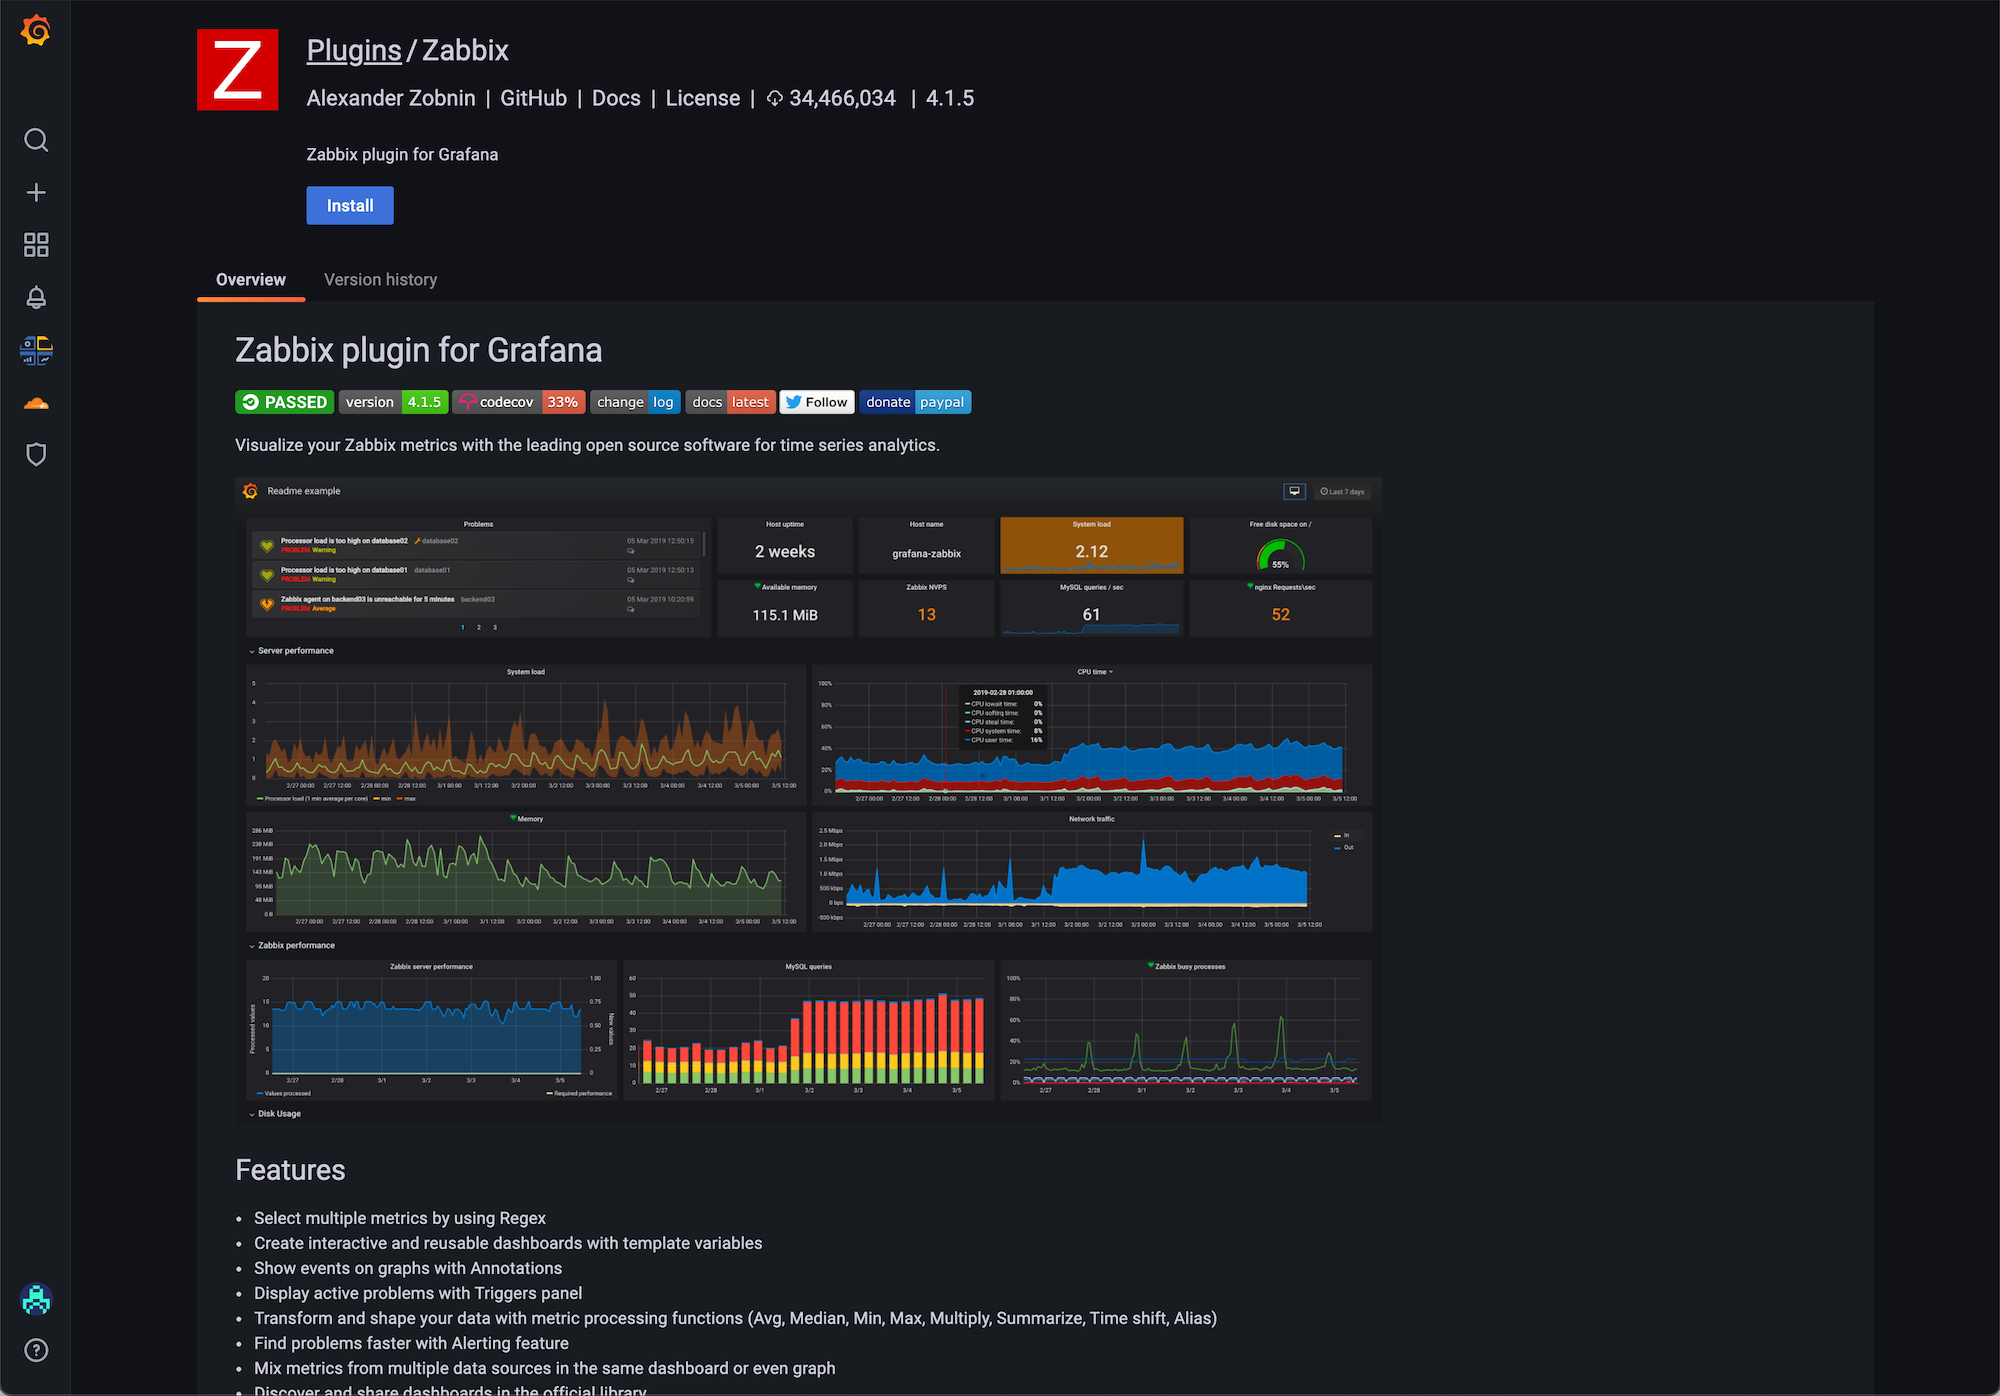Open the Last 7 days time picker
Screen dimensions: 2000x1396
coord(1343,492)
